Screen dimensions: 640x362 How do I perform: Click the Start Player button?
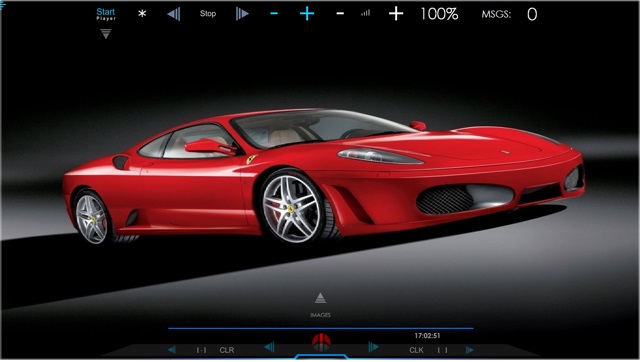(106, 14)
